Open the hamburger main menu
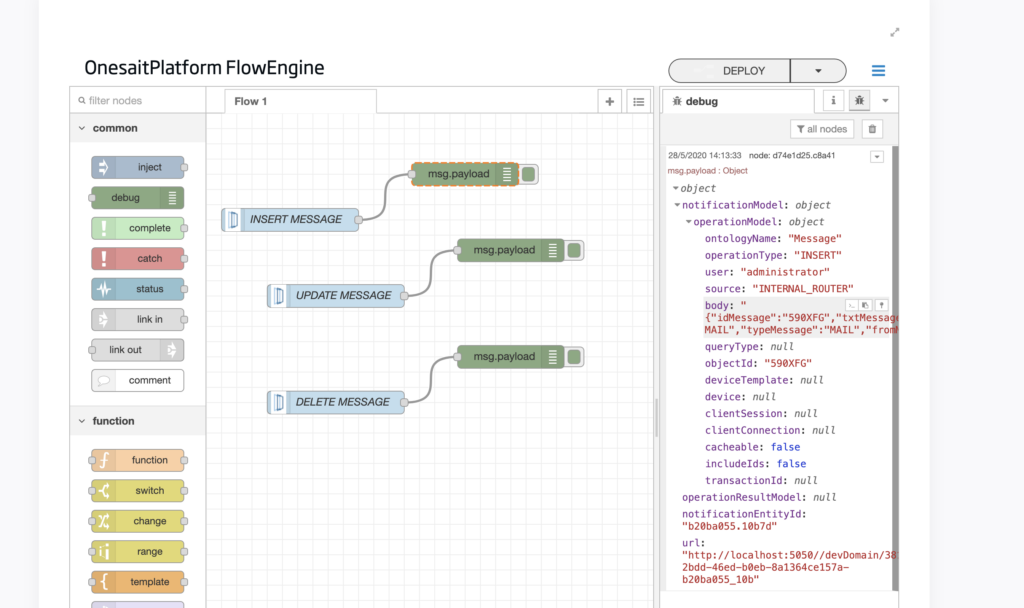This screenshot has width=1024, height=608. point(878,71)
